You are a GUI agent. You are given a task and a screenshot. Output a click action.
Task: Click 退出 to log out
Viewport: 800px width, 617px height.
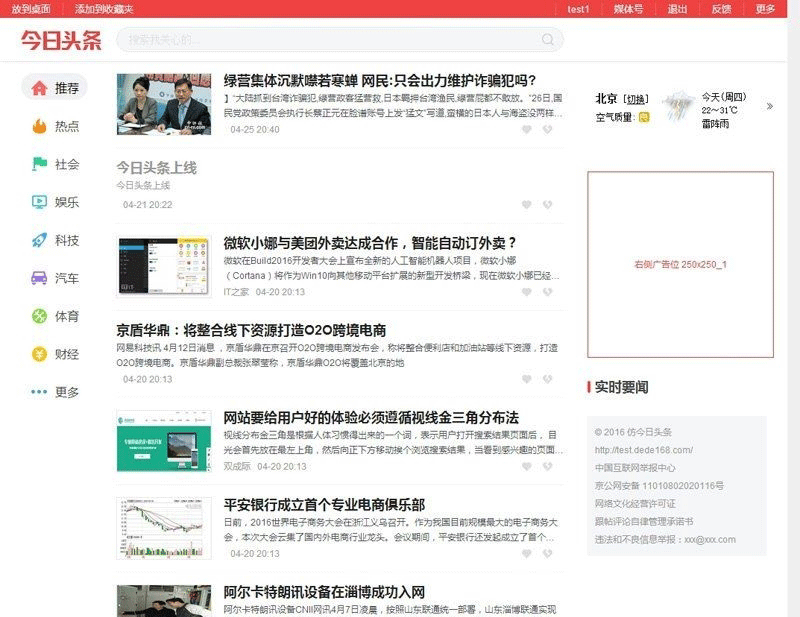point(678,9)
